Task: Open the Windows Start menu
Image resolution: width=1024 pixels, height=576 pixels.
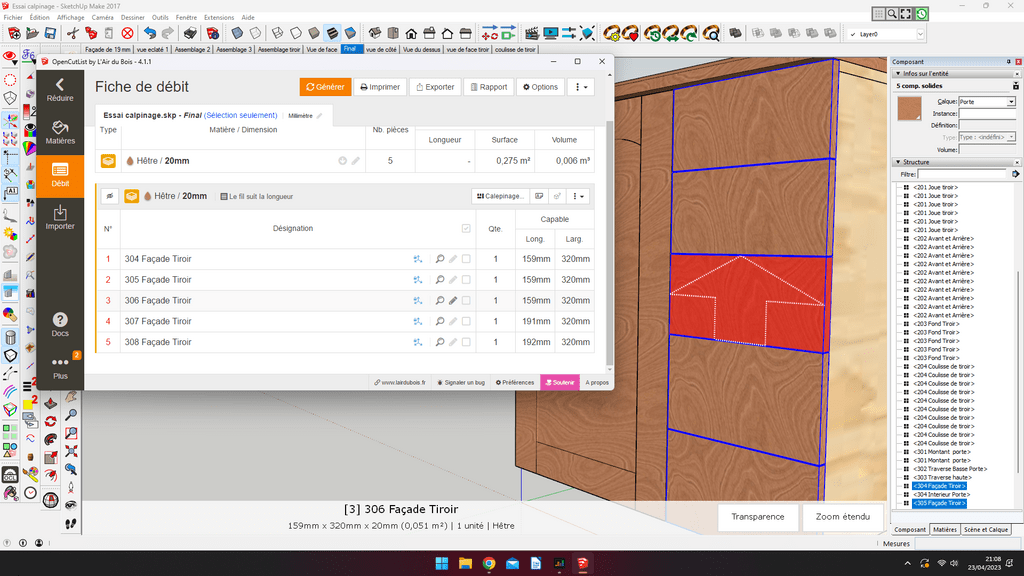Action: pyautogui.click(x=441, y=563)
